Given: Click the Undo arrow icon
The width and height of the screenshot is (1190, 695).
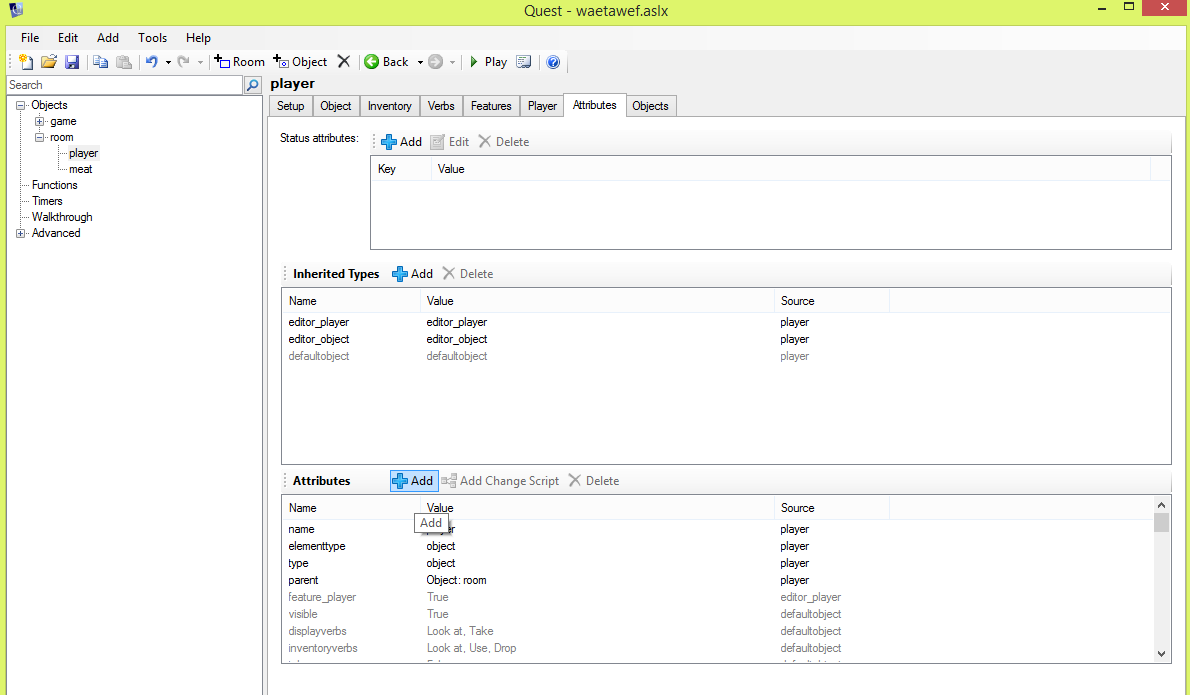Looking at the screenshot, I should click(151, 62).
